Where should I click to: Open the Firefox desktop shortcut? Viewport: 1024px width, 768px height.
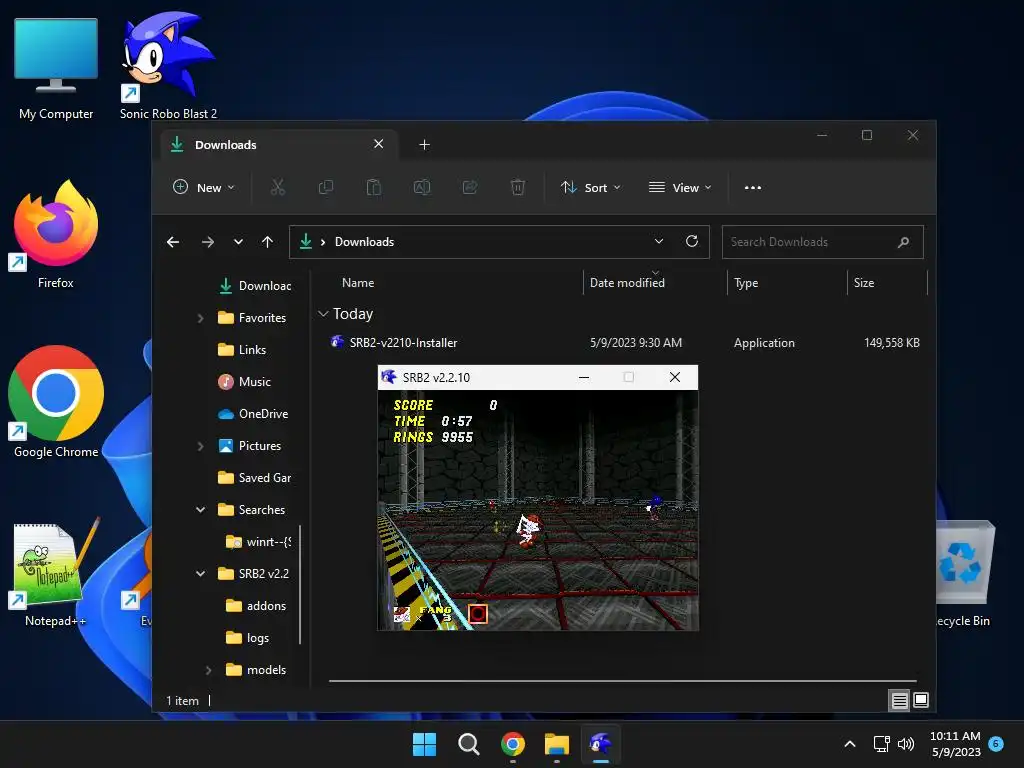pyautogui.click(x=56, y=235)
